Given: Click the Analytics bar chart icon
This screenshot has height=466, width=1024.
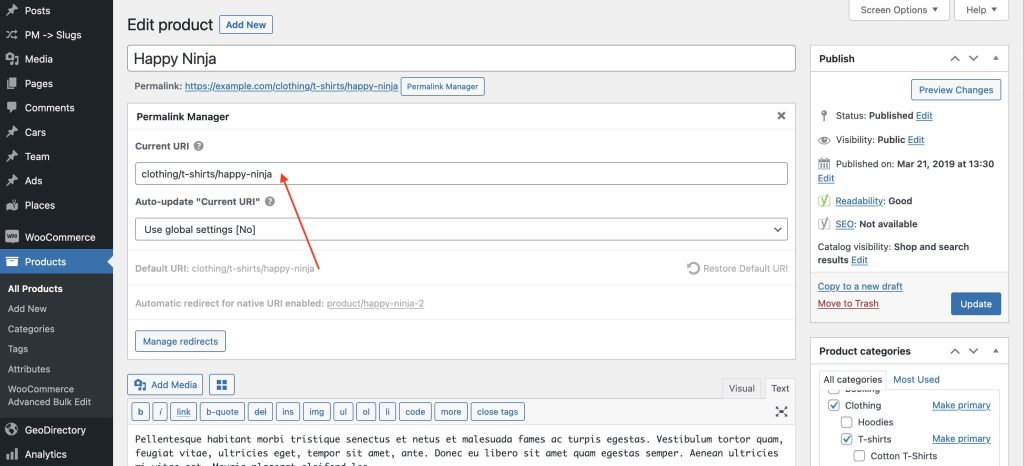Looking at the screenshot, I should (x=12, y=454).
